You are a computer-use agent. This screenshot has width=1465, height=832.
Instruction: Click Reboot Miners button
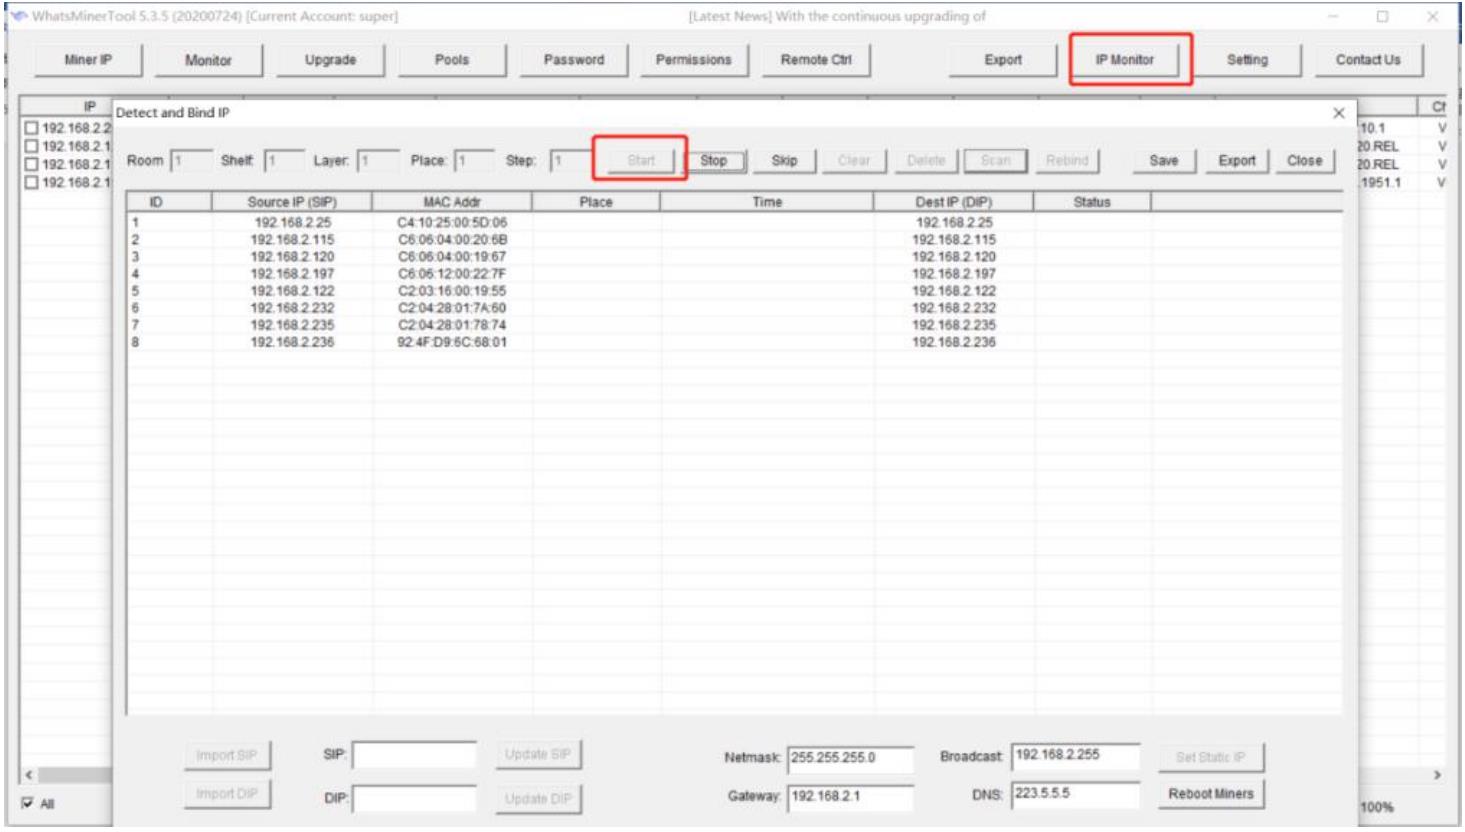(x=1210, y=794)
